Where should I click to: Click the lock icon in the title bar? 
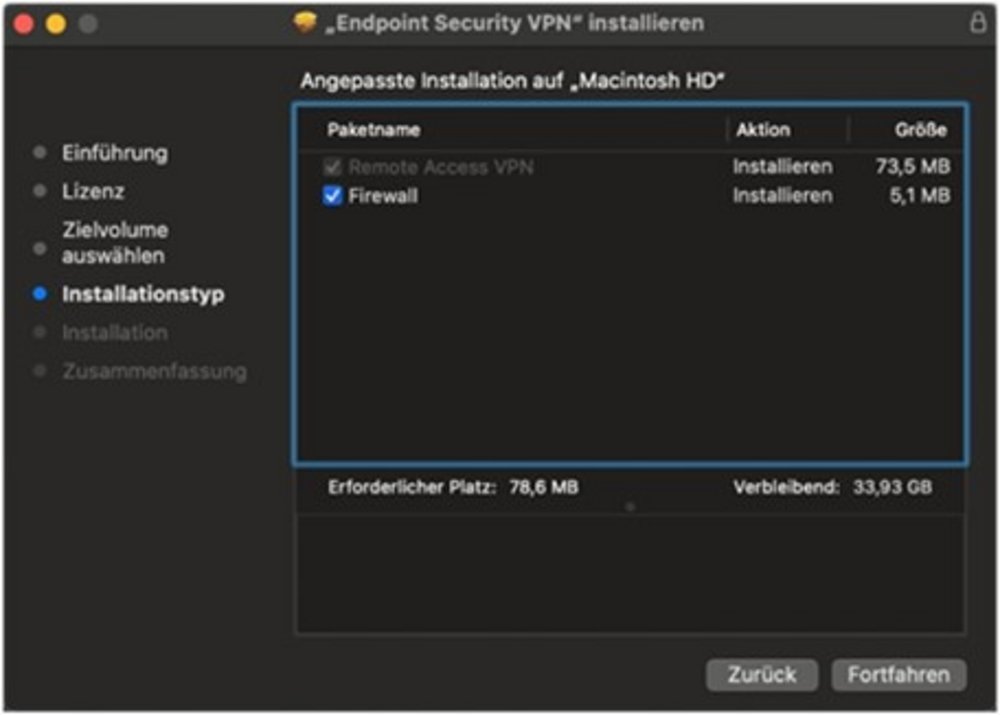(977, 23)
